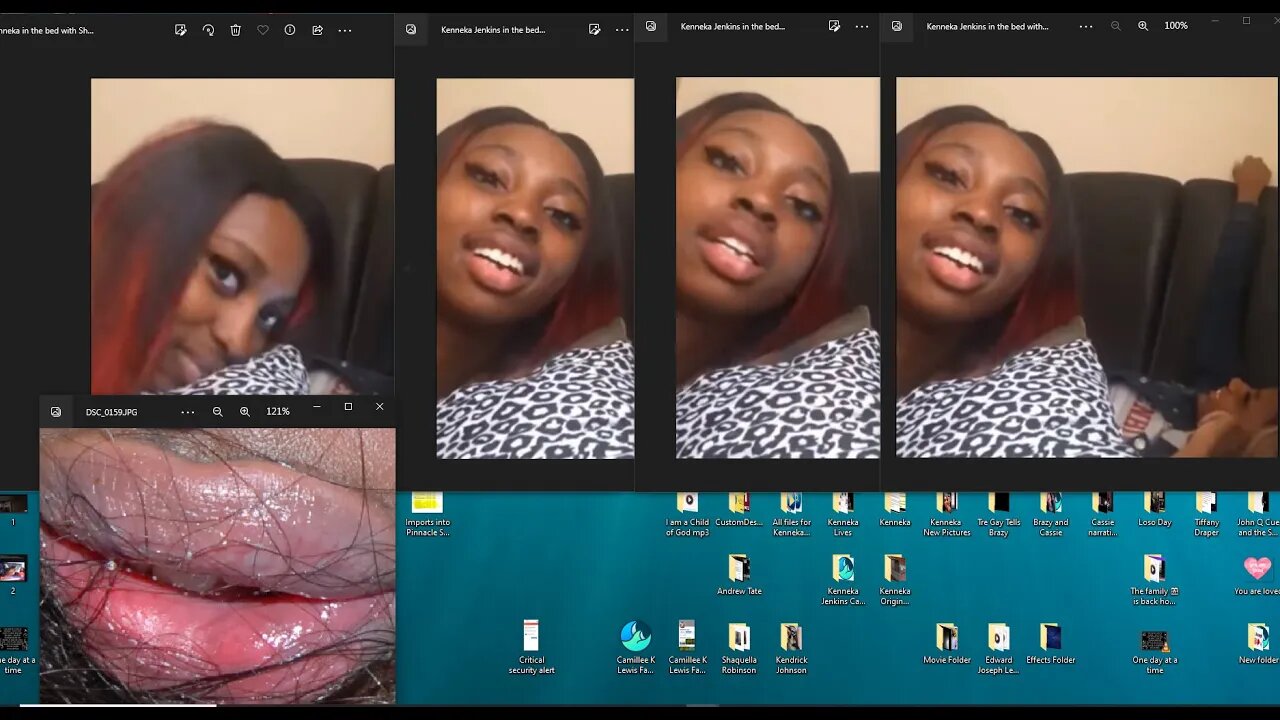Click the 100% zoom level in the fourth window

(1176, 26)
